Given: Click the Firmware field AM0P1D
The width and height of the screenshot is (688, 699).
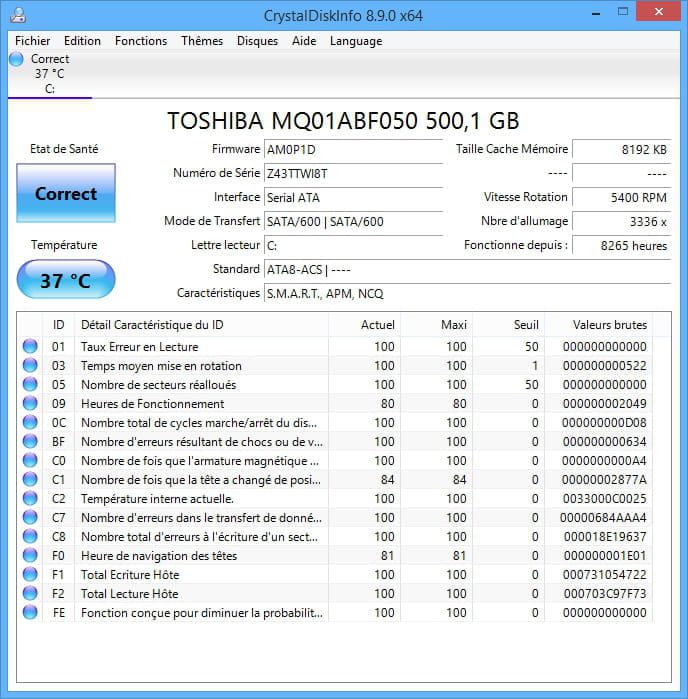Looking at the screenshot, I should coord(353,149).
